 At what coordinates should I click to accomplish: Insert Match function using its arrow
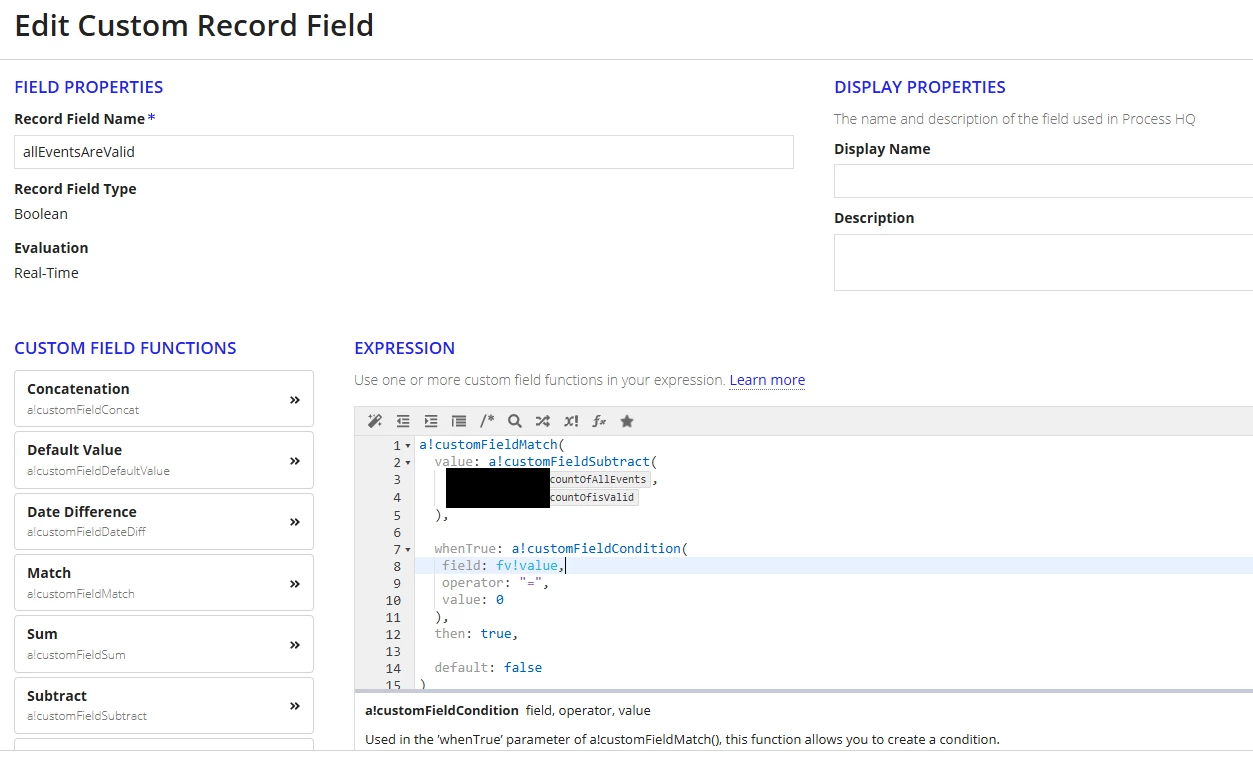point(295,583)
